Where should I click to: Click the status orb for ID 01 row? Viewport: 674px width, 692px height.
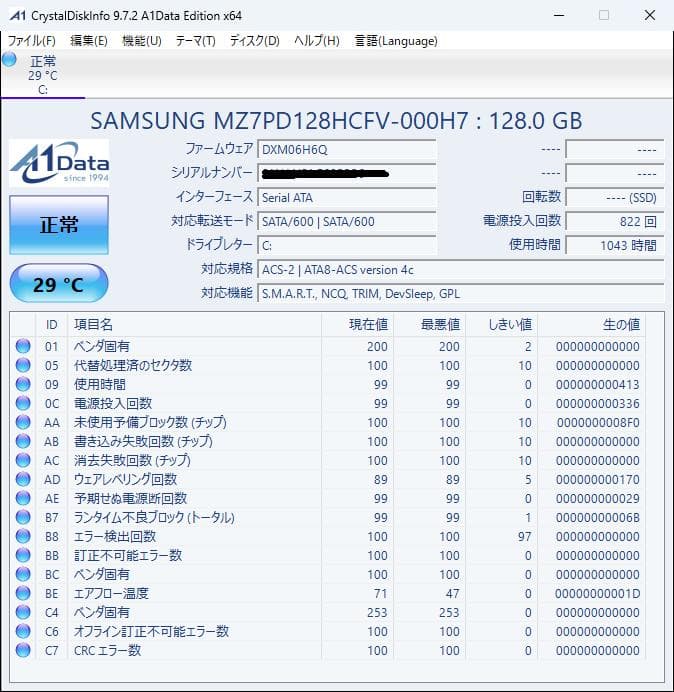click(23, 346)
